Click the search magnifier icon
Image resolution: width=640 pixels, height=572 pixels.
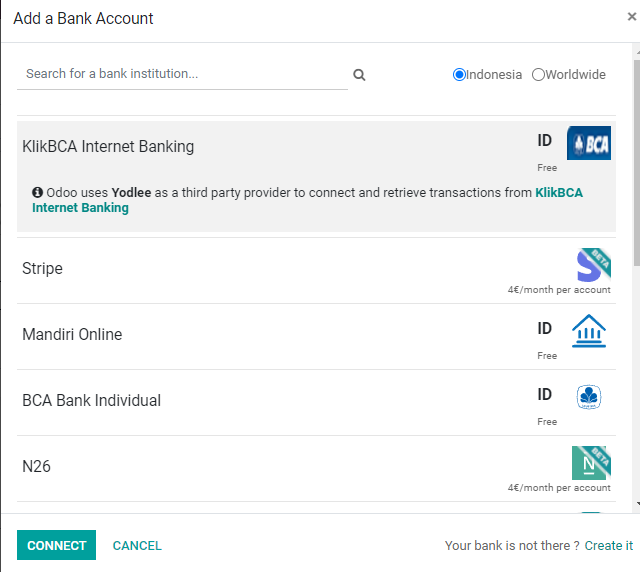coord(359,75)
